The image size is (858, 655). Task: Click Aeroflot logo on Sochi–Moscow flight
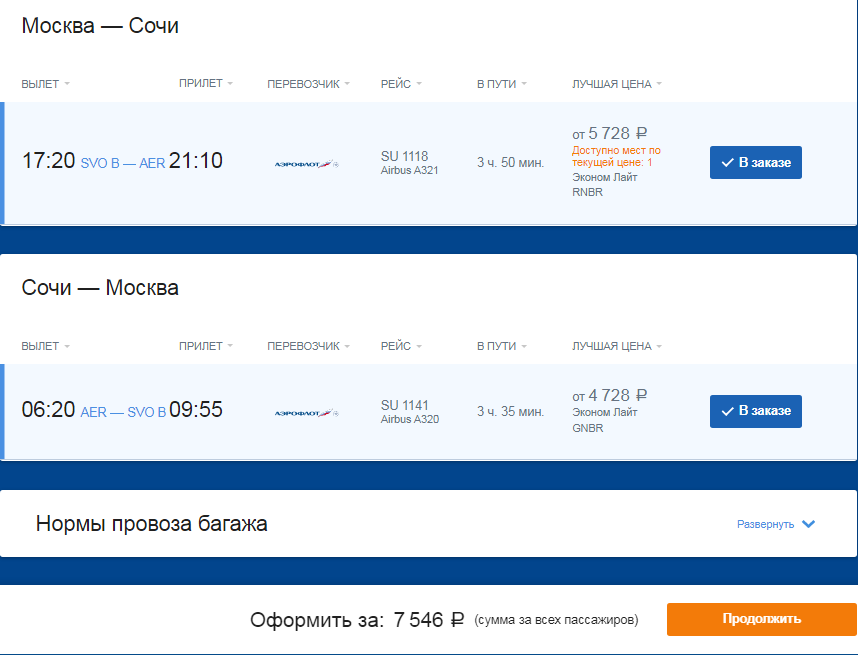tap(306, 412)
